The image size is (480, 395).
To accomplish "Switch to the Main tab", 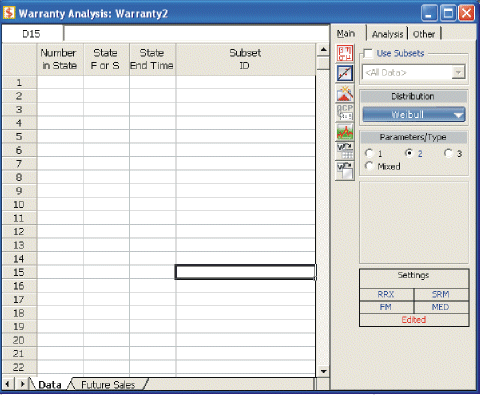I will point(346,34).
